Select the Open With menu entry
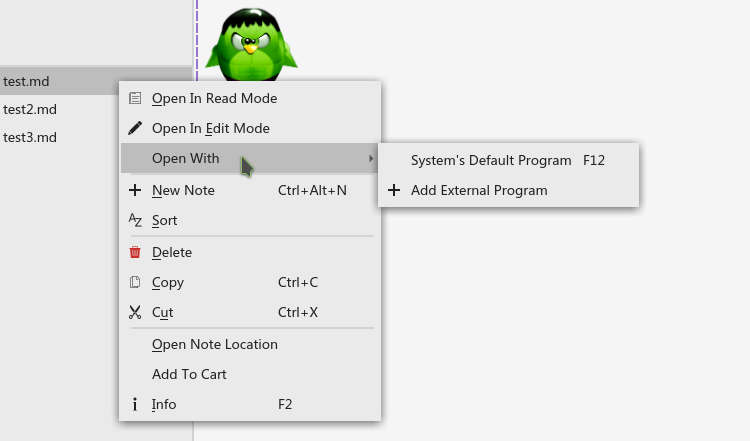750x441 pixels. pyautogui.click(x=250, y=158)
